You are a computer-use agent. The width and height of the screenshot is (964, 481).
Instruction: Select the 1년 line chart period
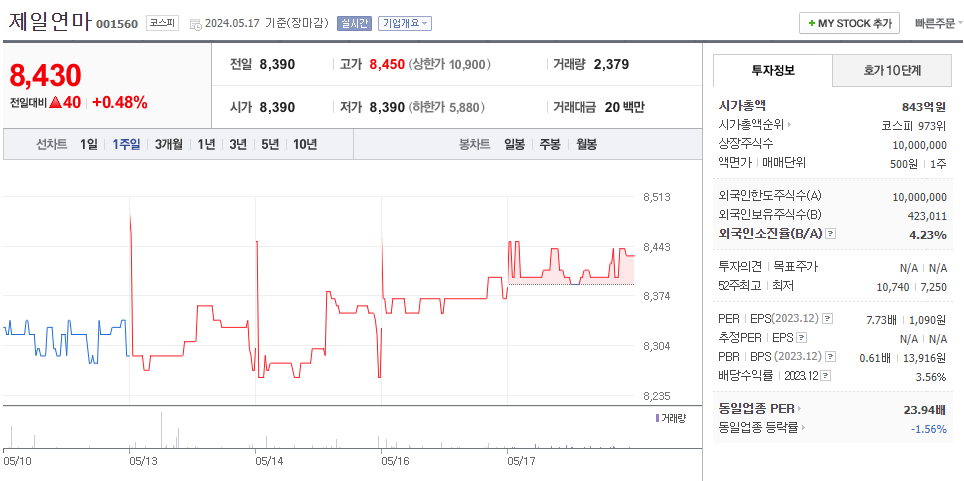206,145
